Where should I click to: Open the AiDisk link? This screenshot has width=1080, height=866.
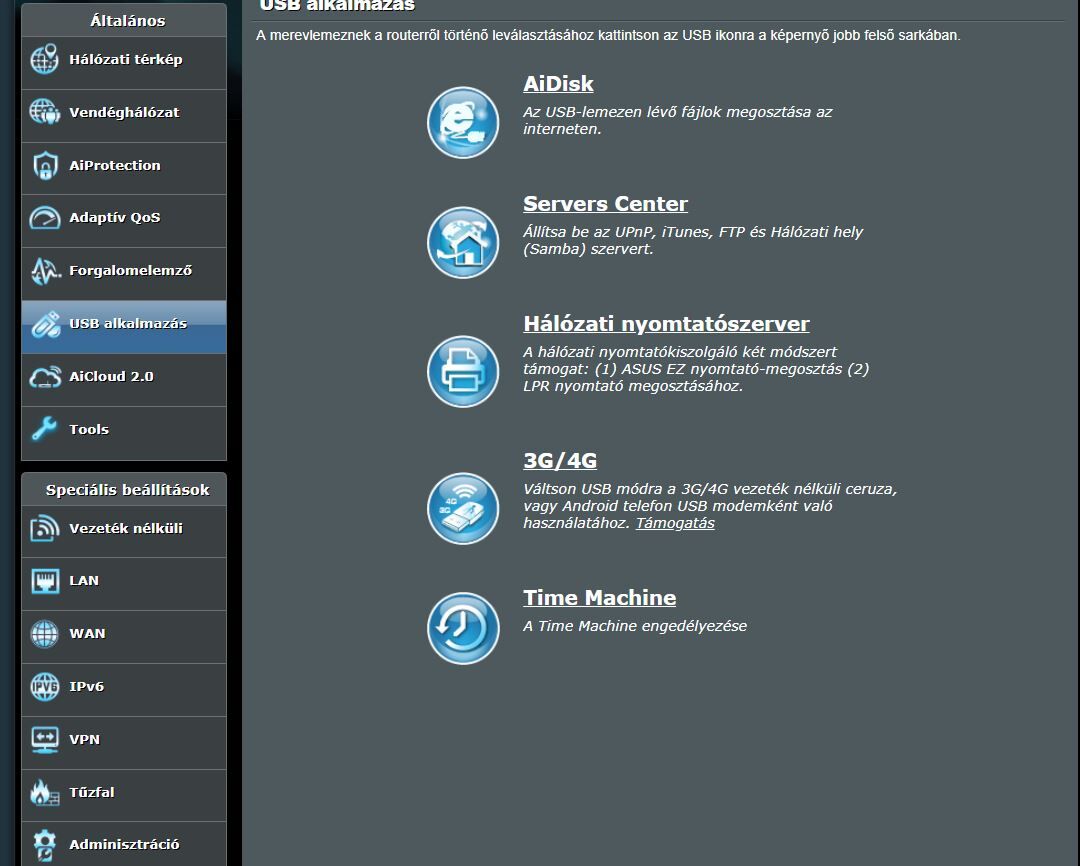(x=558, y=84)
